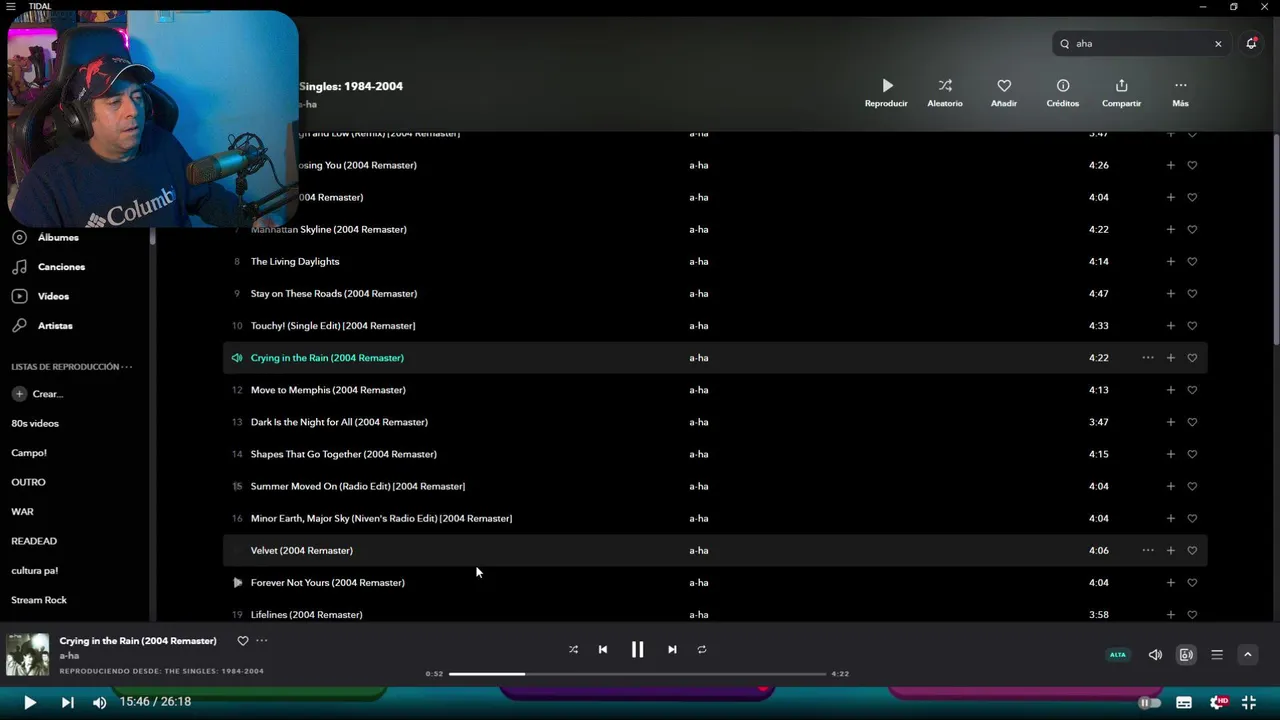The height and width of the screenshot is (720, 1280).
Task: Click the search box containing 'aha'
Action: [x=1143, y=44]
